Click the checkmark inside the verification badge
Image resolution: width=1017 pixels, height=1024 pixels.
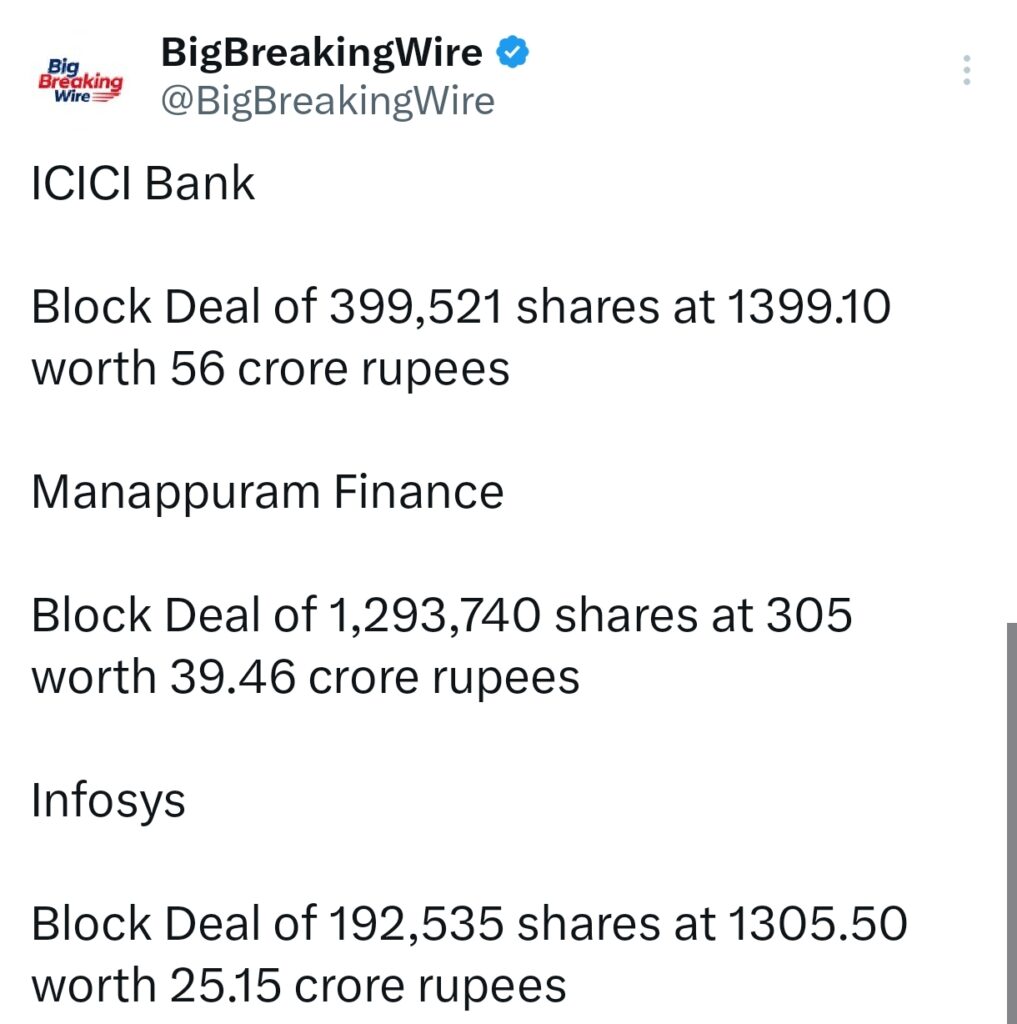(512, 50)
